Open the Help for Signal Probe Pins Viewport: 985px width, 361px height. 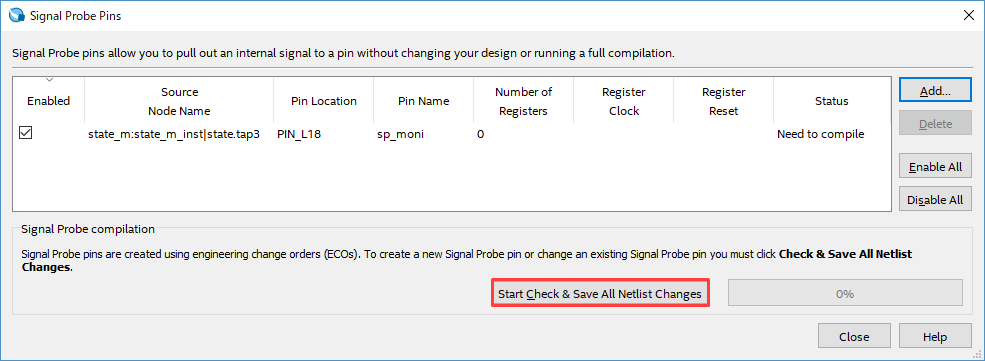point(935,337)
